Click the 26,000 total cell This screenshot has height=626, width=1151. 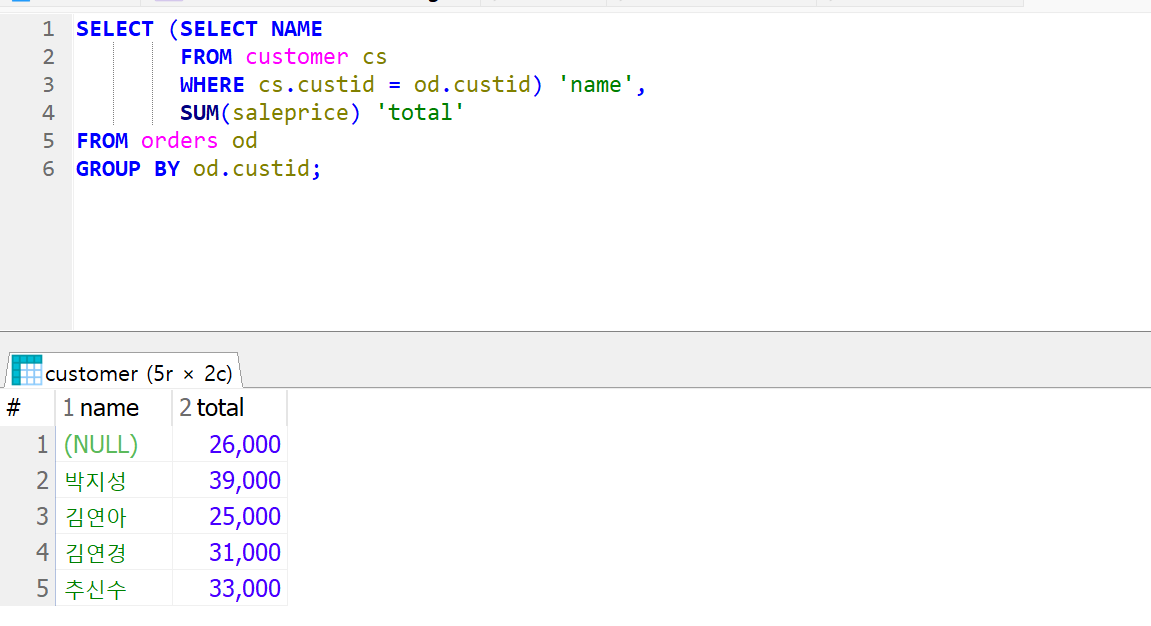[x=230, y=445]
